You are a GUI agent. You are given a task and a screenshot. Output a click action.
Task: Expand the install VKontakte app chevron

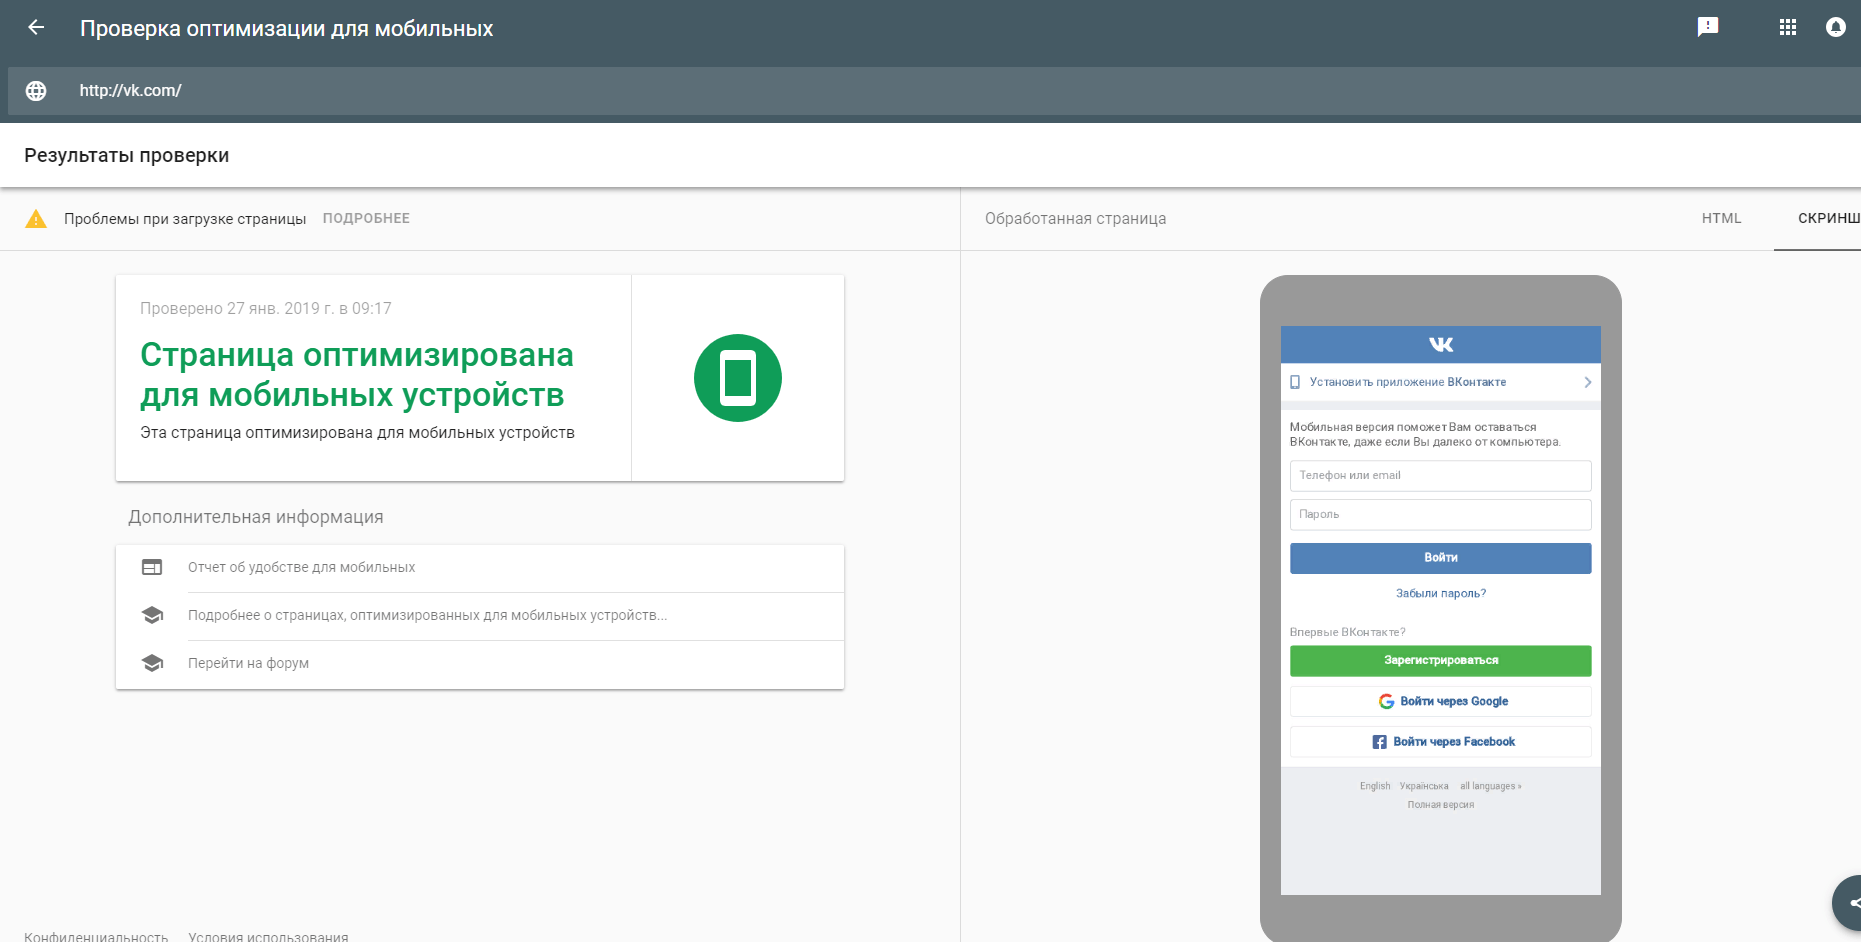point(1587,382)
